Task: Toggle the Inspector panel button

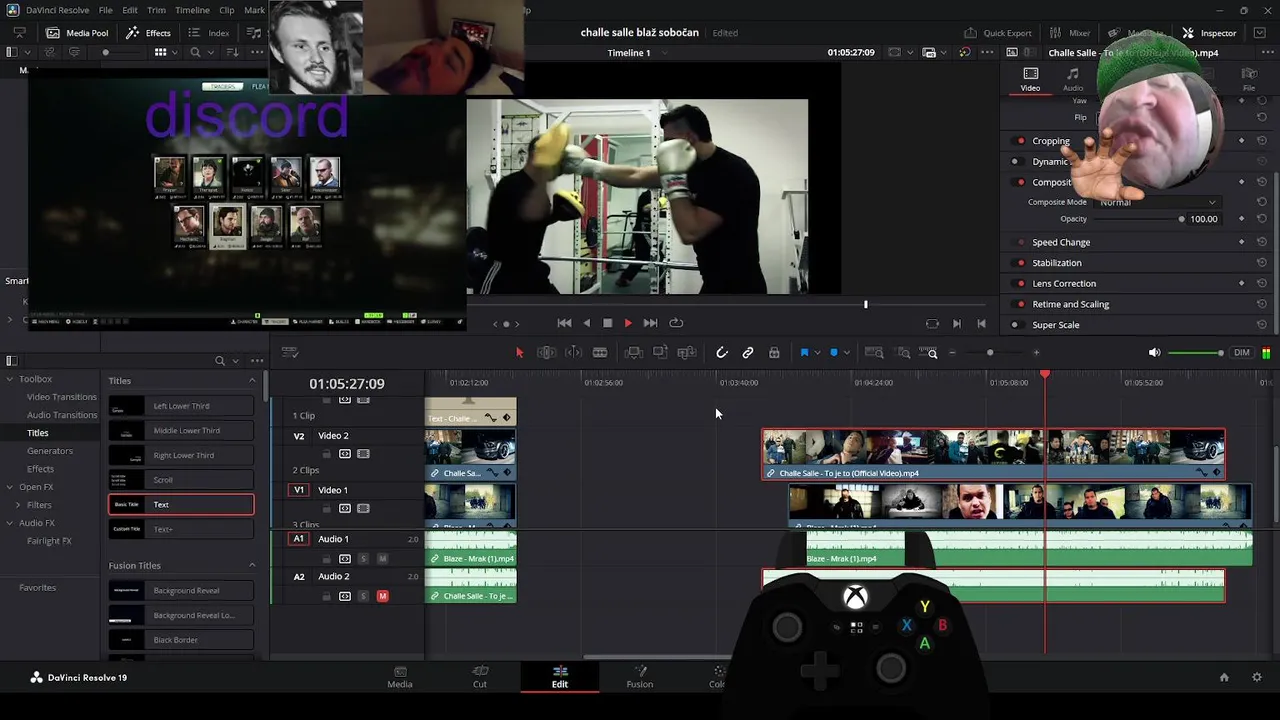Action: click(1209, 33)
